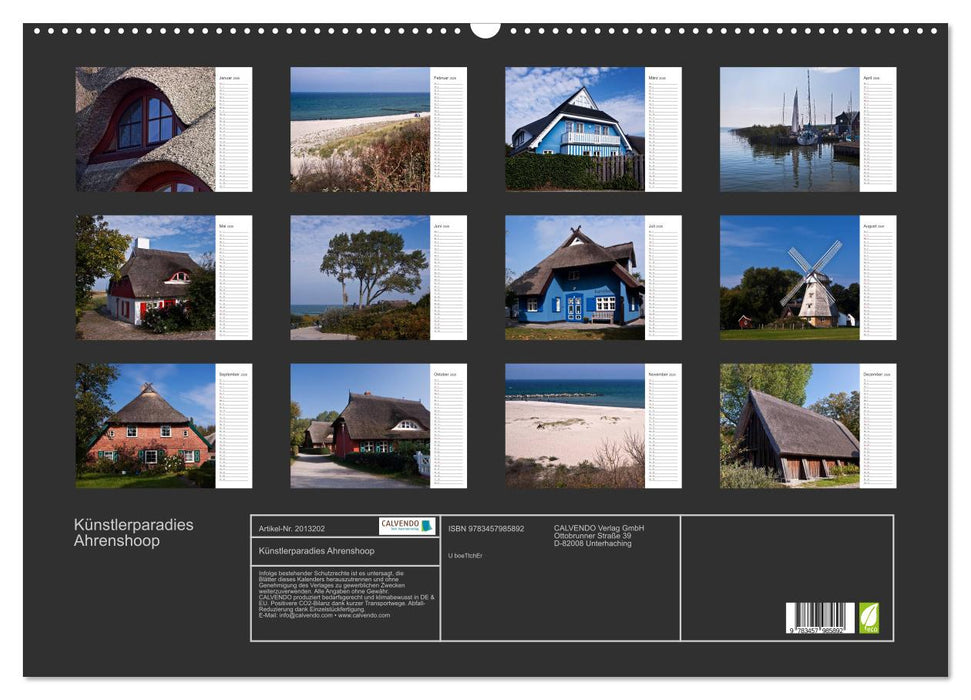This screenshot has width=971, height=700.
Task: Click the Artikel-Nr. 2013202 label
Action: pos(291,527)
